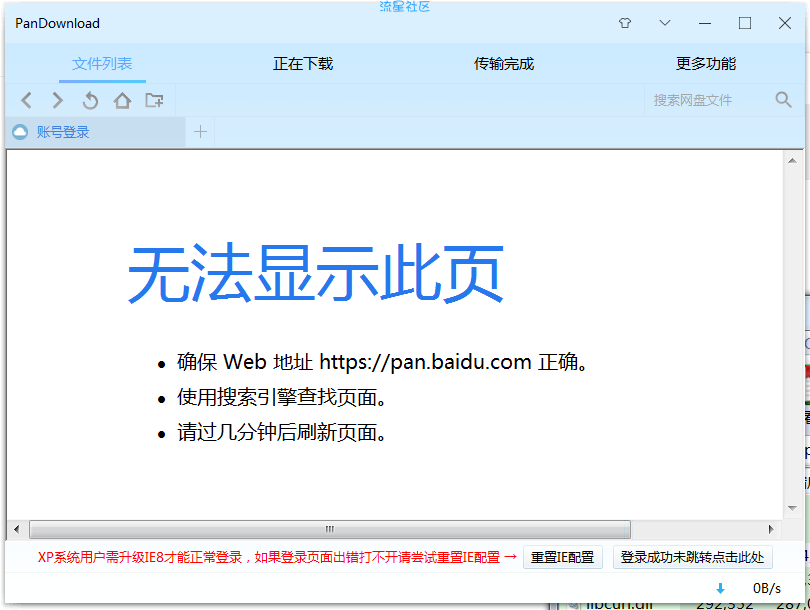Click the 使用搜索引擎查找页面 line
The height and width of the screenshot is (610, 810).
[281, 398]
